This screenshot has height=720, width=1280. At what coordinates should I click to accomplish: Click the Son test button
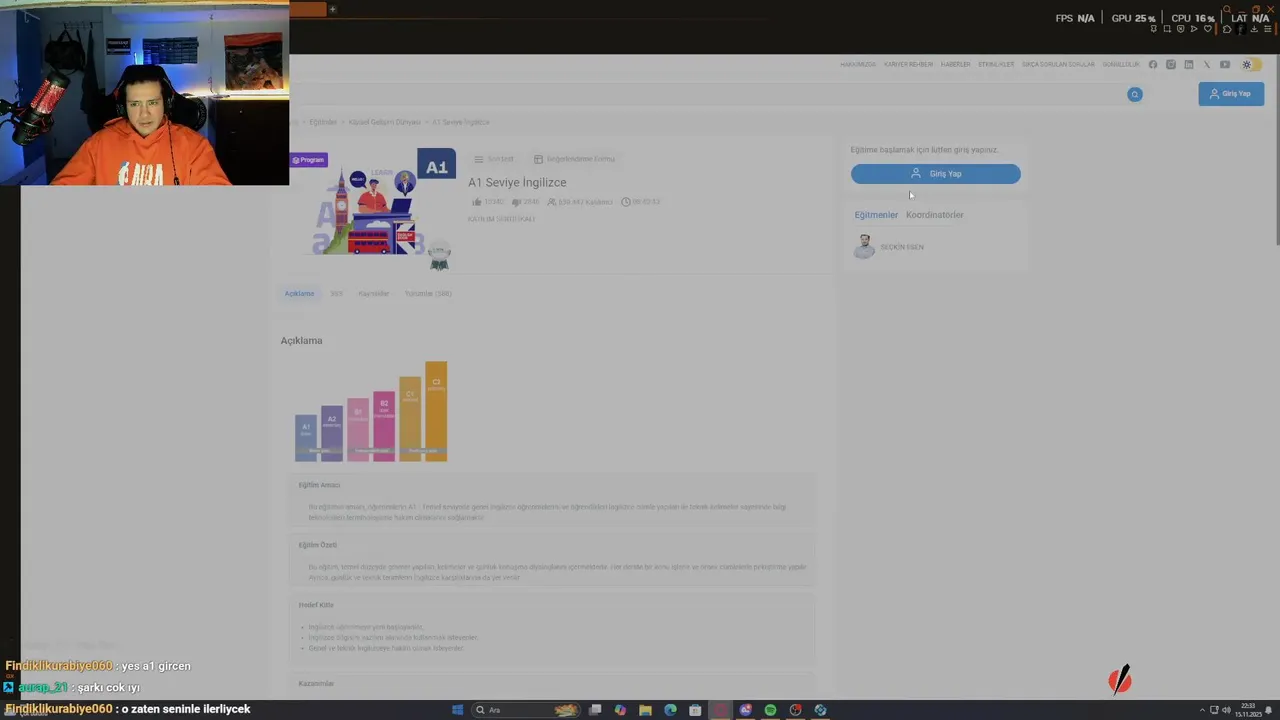(494, 159)
